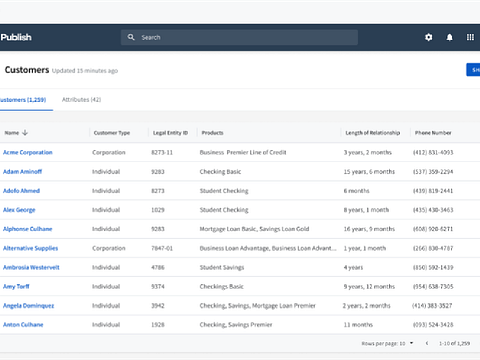The image size is (480, 360).
Task: Open the apps grid icon
Action: 470,37
